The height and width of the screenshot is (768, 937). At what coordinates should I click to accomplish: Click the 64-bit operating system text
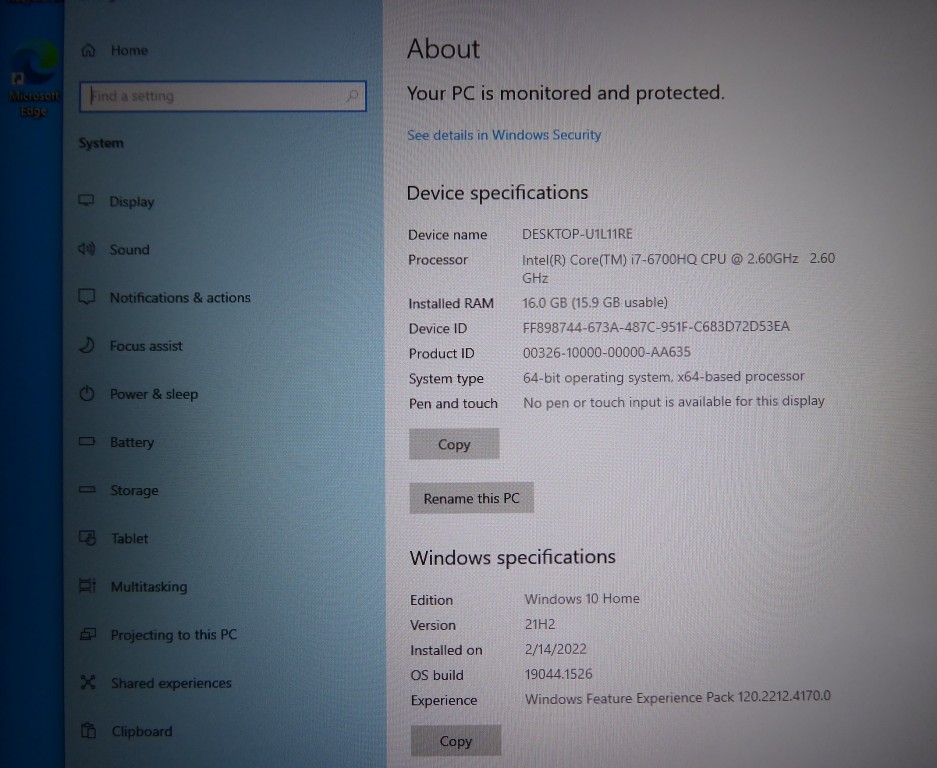click(664, 377)
